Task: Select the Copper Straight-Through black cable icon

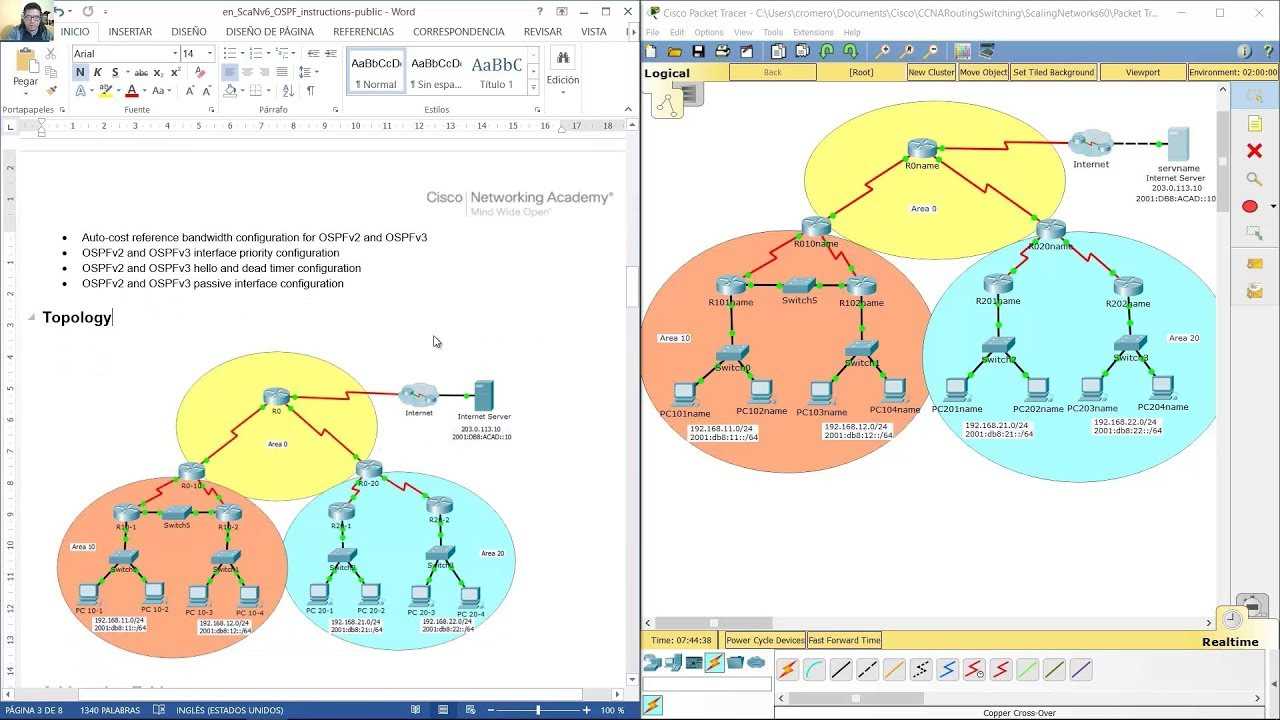Action: click(x=841, y=670)
